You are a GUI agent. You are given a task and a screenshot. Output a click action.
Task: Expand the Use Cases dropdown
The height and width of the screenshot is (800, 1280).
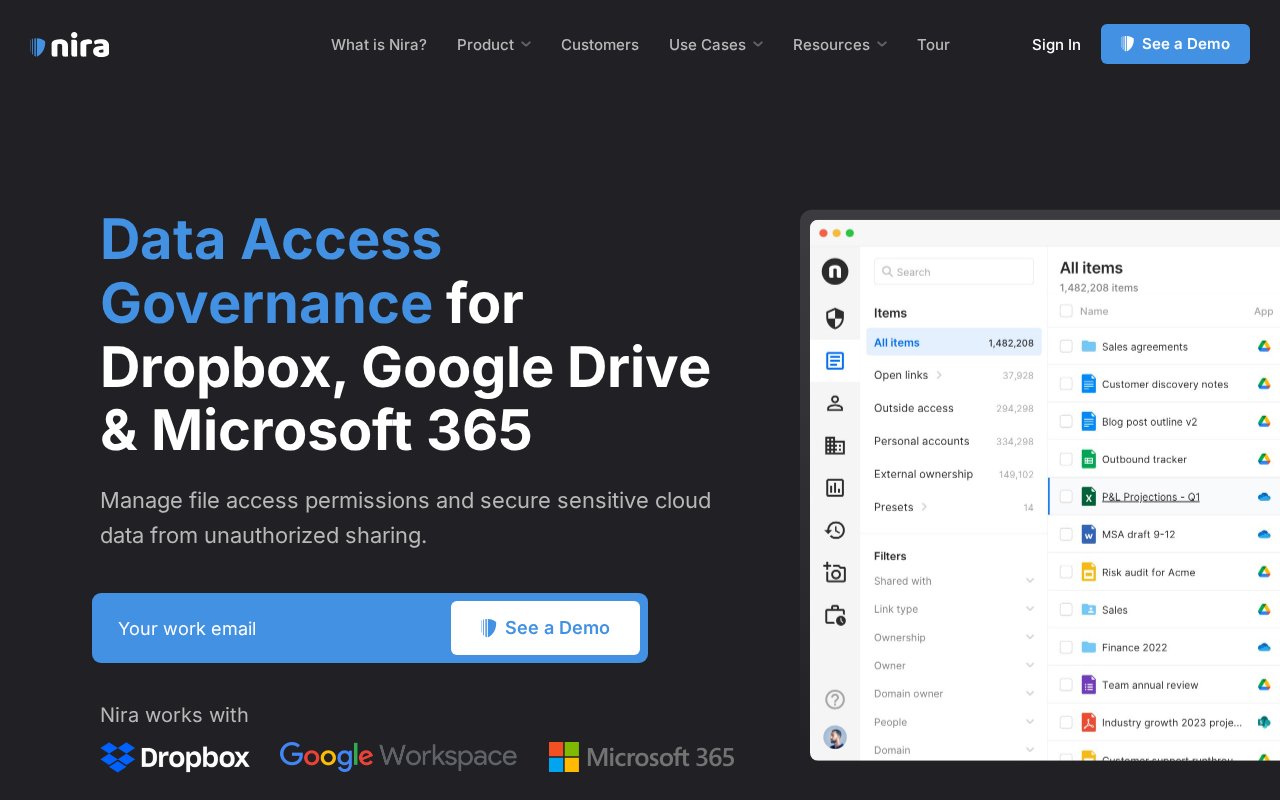(x=716, y=45)
